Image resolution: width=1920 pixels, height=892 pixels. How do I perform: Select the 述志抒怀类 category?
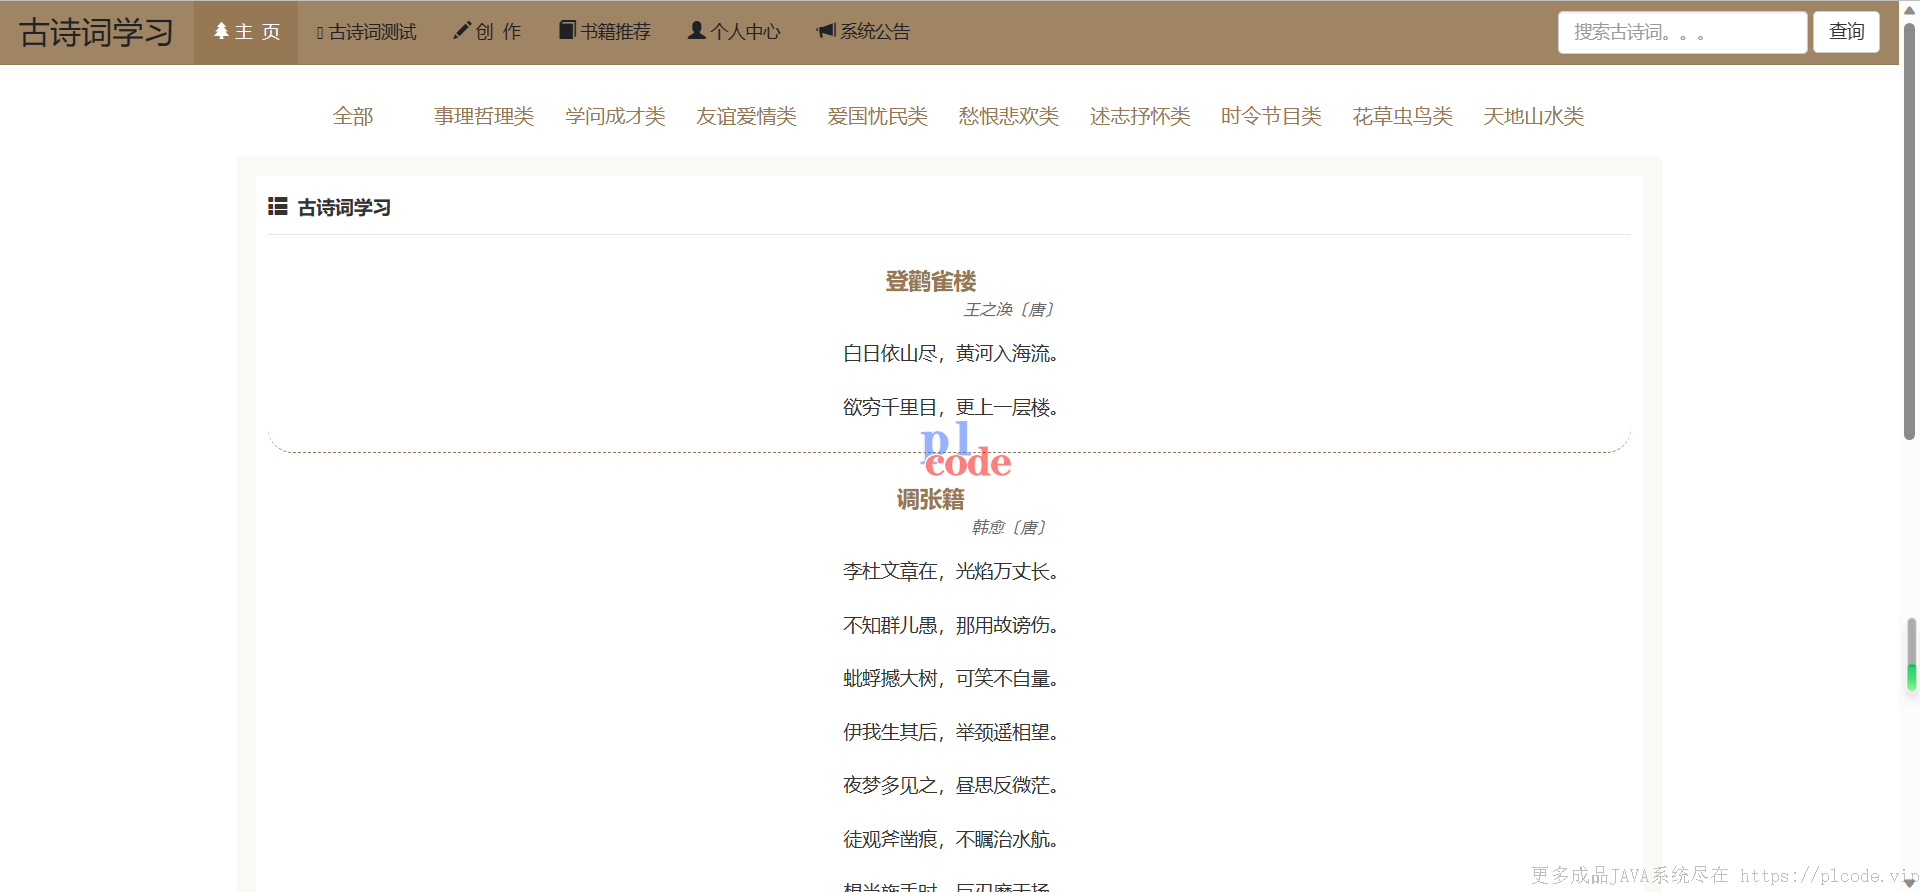pos(1140,116)
